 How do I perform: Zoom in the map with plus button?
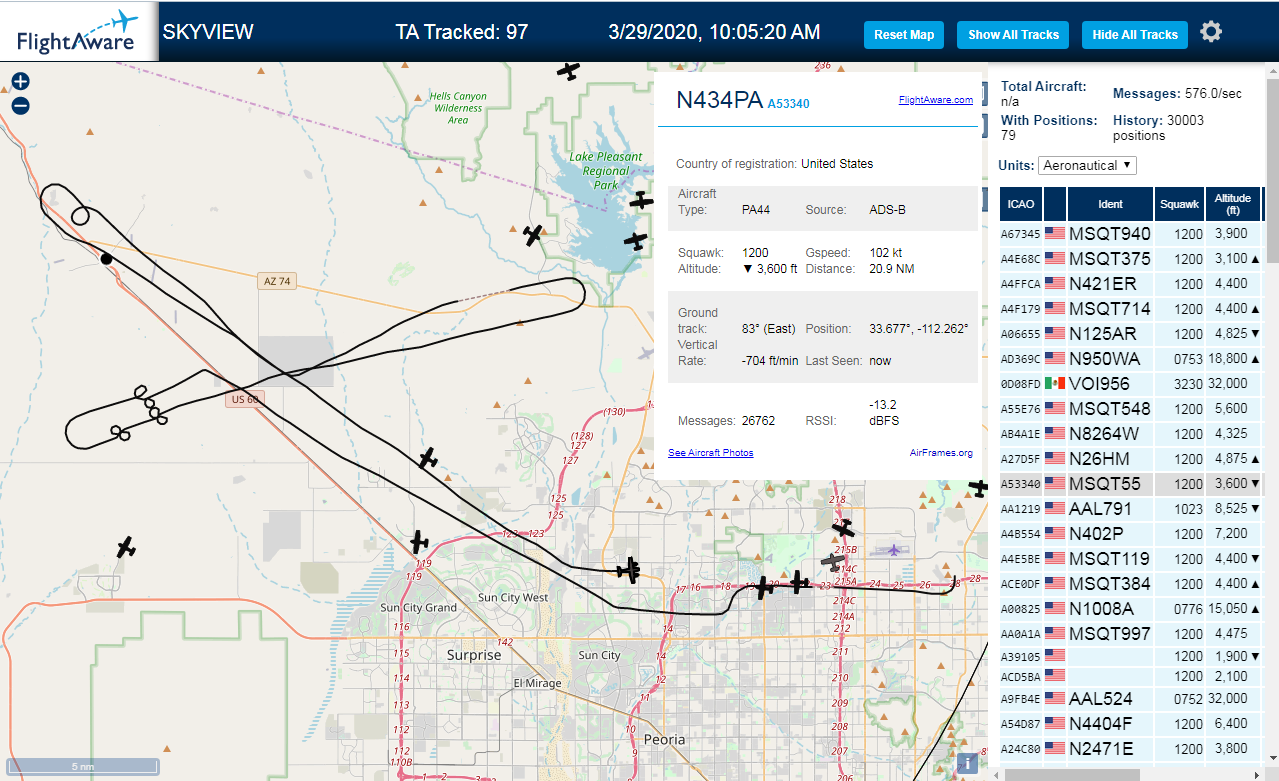(x=20, y=82)
